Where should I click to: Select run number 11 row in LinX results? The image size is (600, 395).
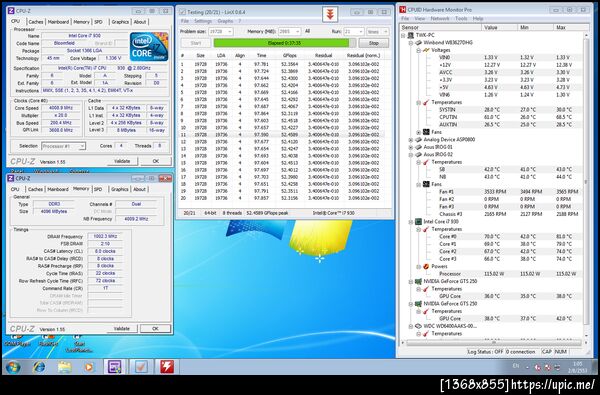click(282, 135)
